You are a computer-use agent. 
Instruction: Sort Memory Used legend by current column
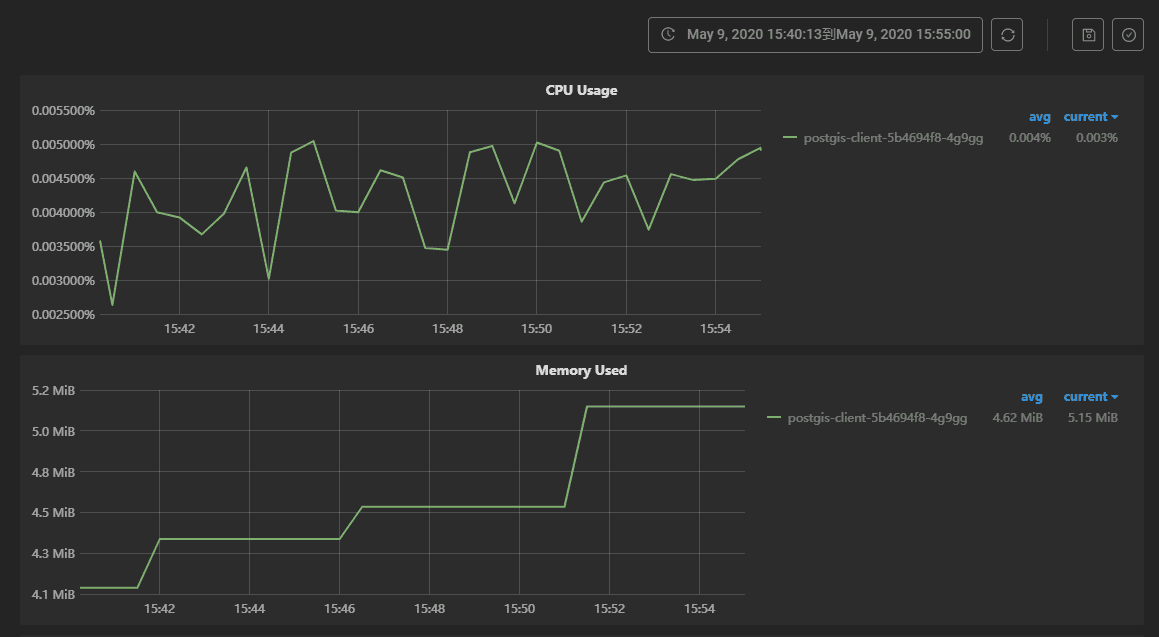click(1090, 397)
